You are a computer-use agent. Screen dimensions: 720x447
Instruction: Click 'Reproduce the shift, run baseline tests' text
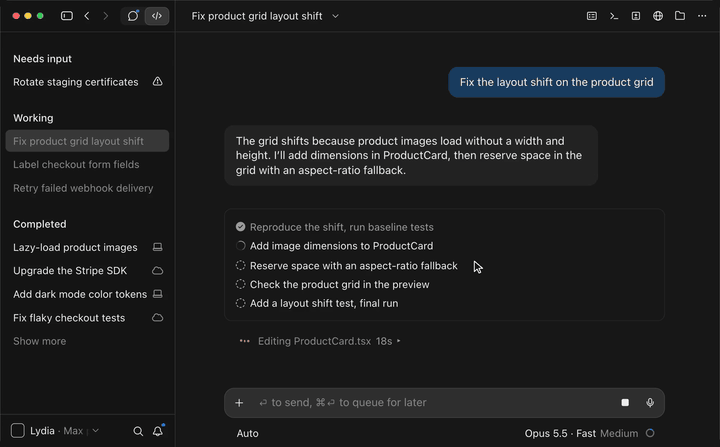pos(342,227)
